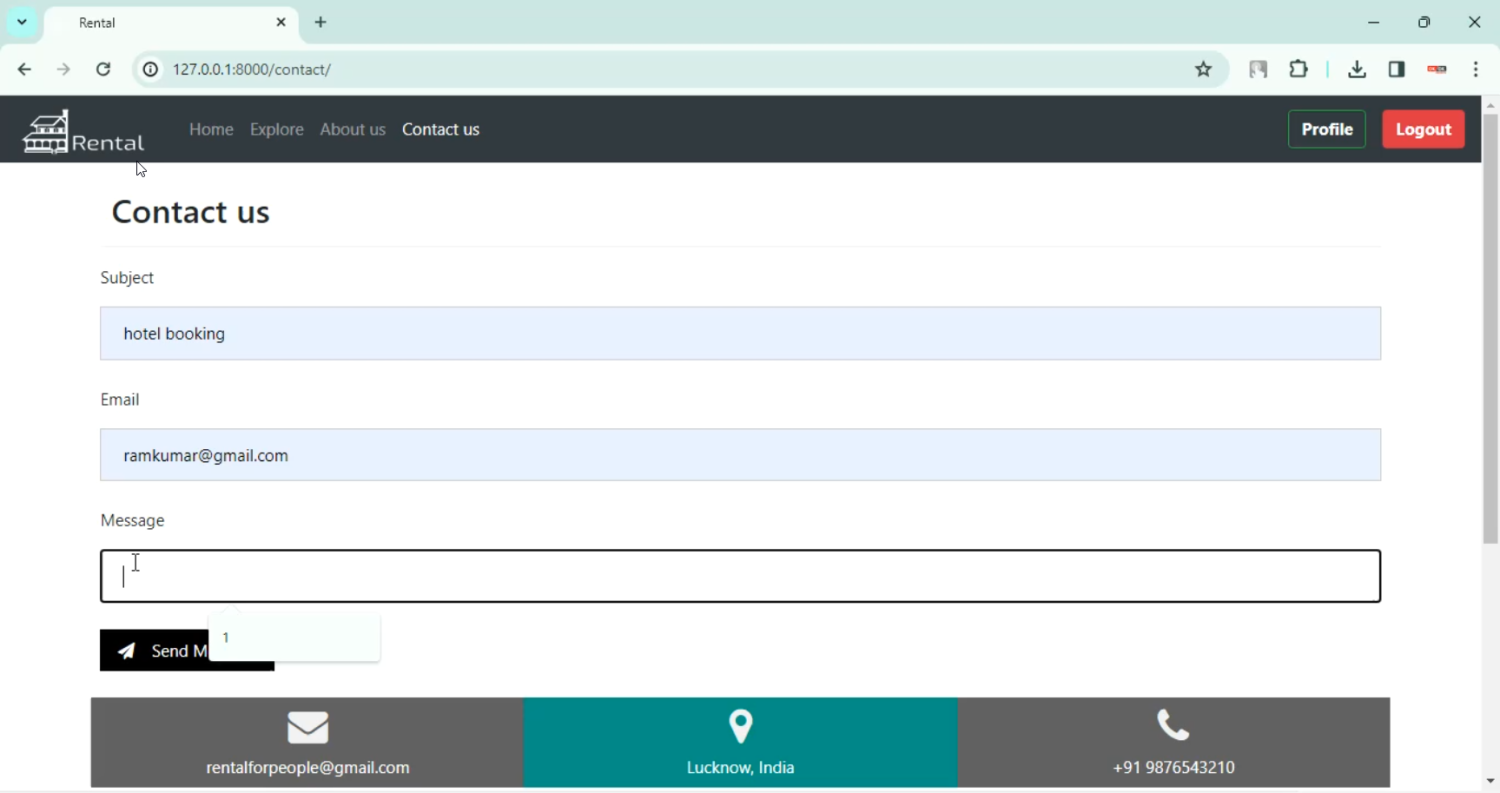The width and height of the screenshot is (1500, 793).
Task: Toggle the browser side panel icon
Action: [1396, 69]
